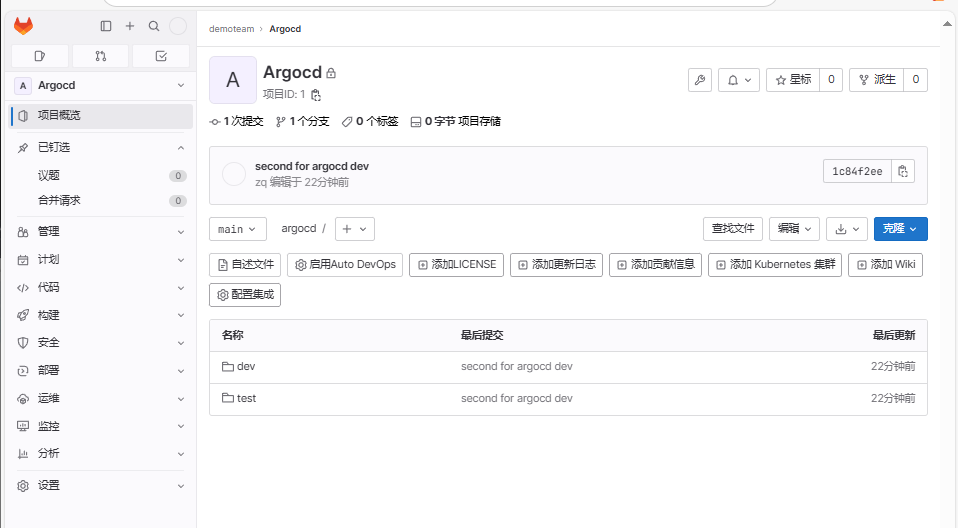Click the committer avatar circle
The height and width of the screenshot is (528, 958).
pyautogui.click(x=233, y=174)
